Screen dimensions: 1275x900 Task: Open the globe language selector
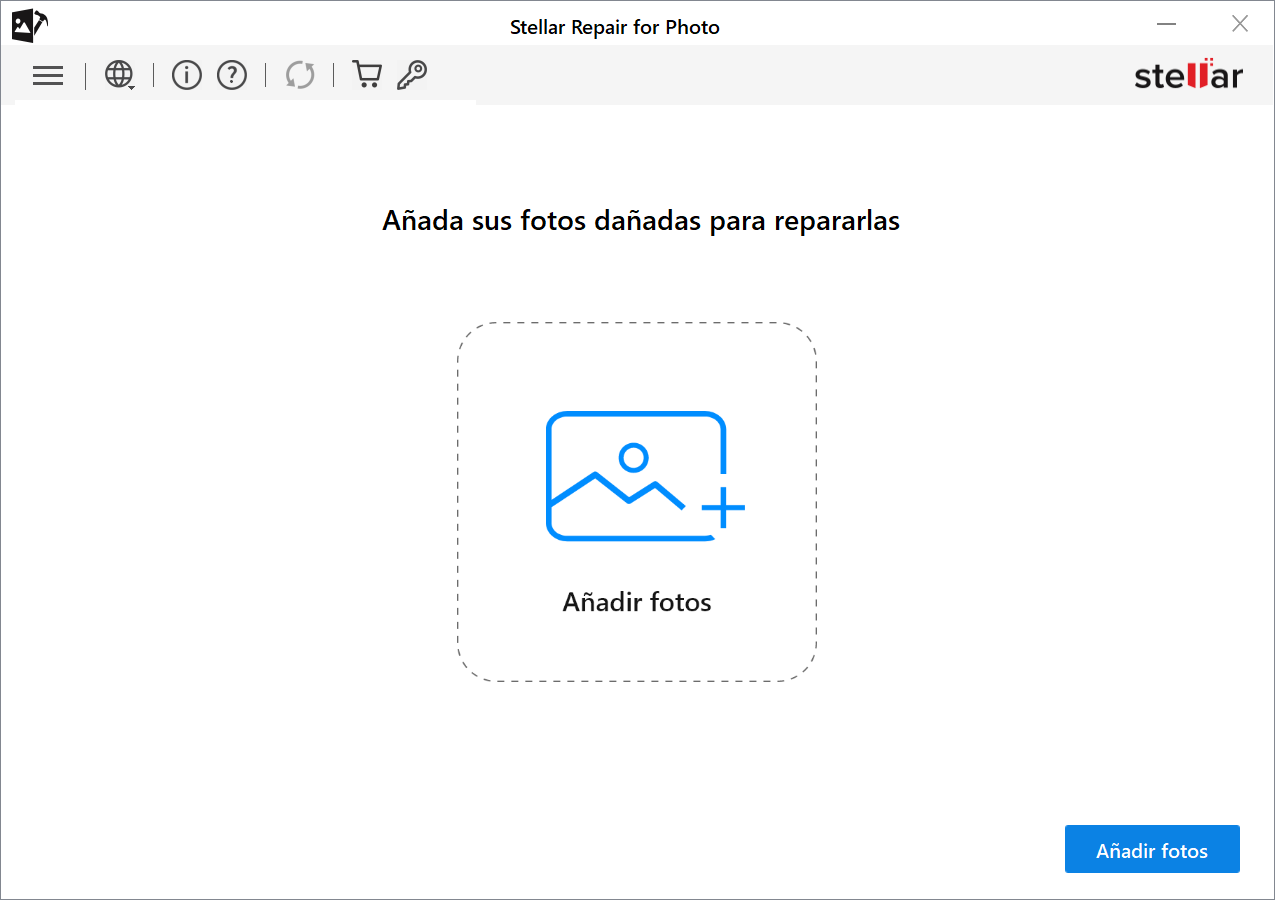[x=119, y=75]
